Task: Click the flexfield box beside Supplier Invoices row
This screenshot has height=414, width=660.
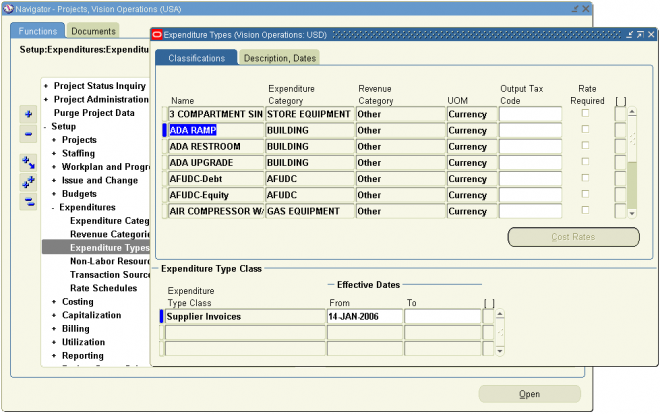Action: [x=488, y=316]
